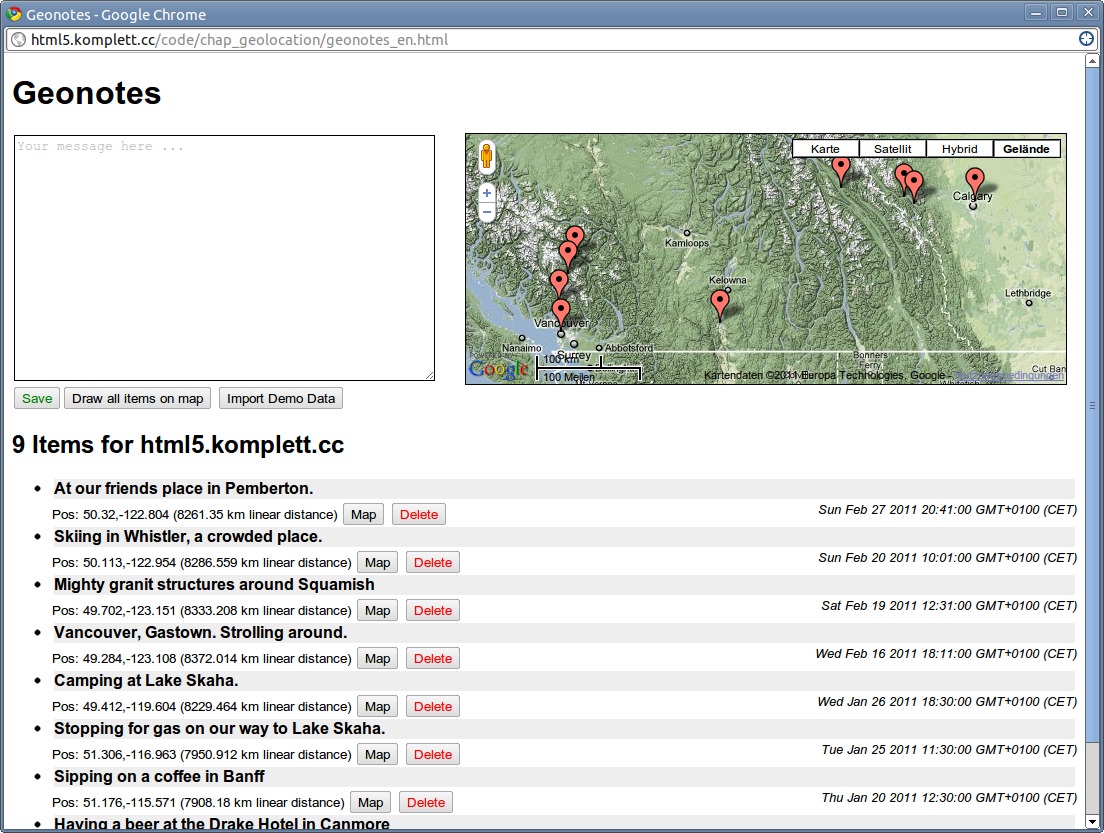Click the Google logo on the map
The image size is (1104, 833).
499,370
